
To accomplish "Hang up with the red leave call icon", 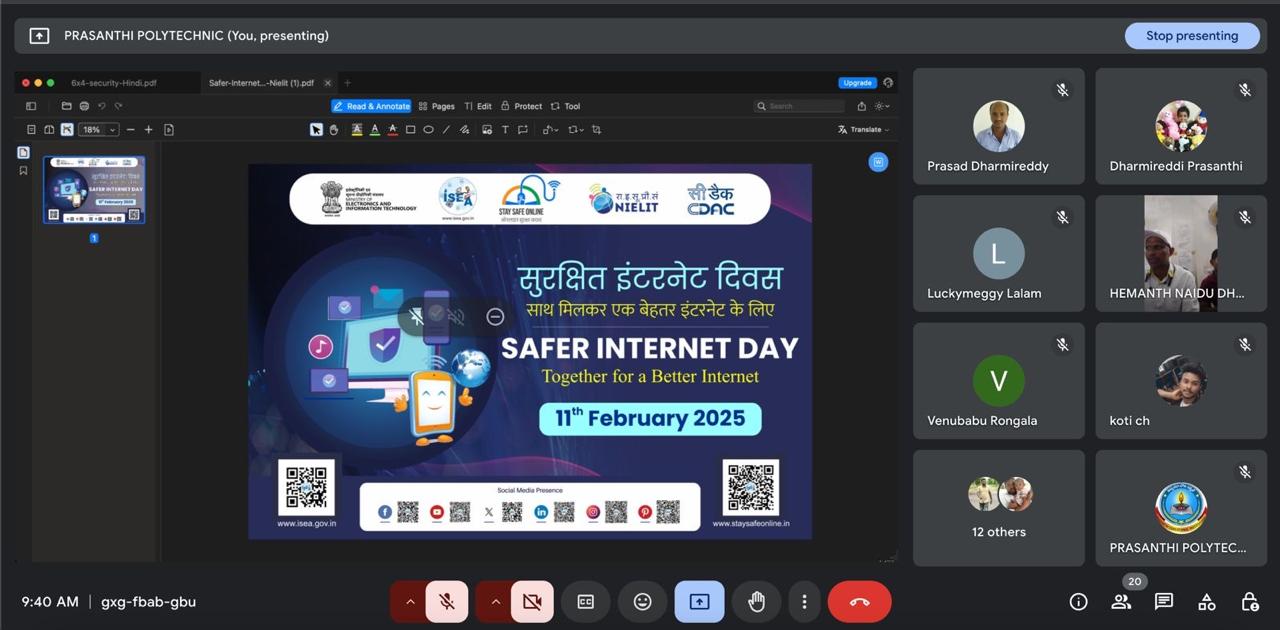I will pyautogui.click(x=859, y=602).
